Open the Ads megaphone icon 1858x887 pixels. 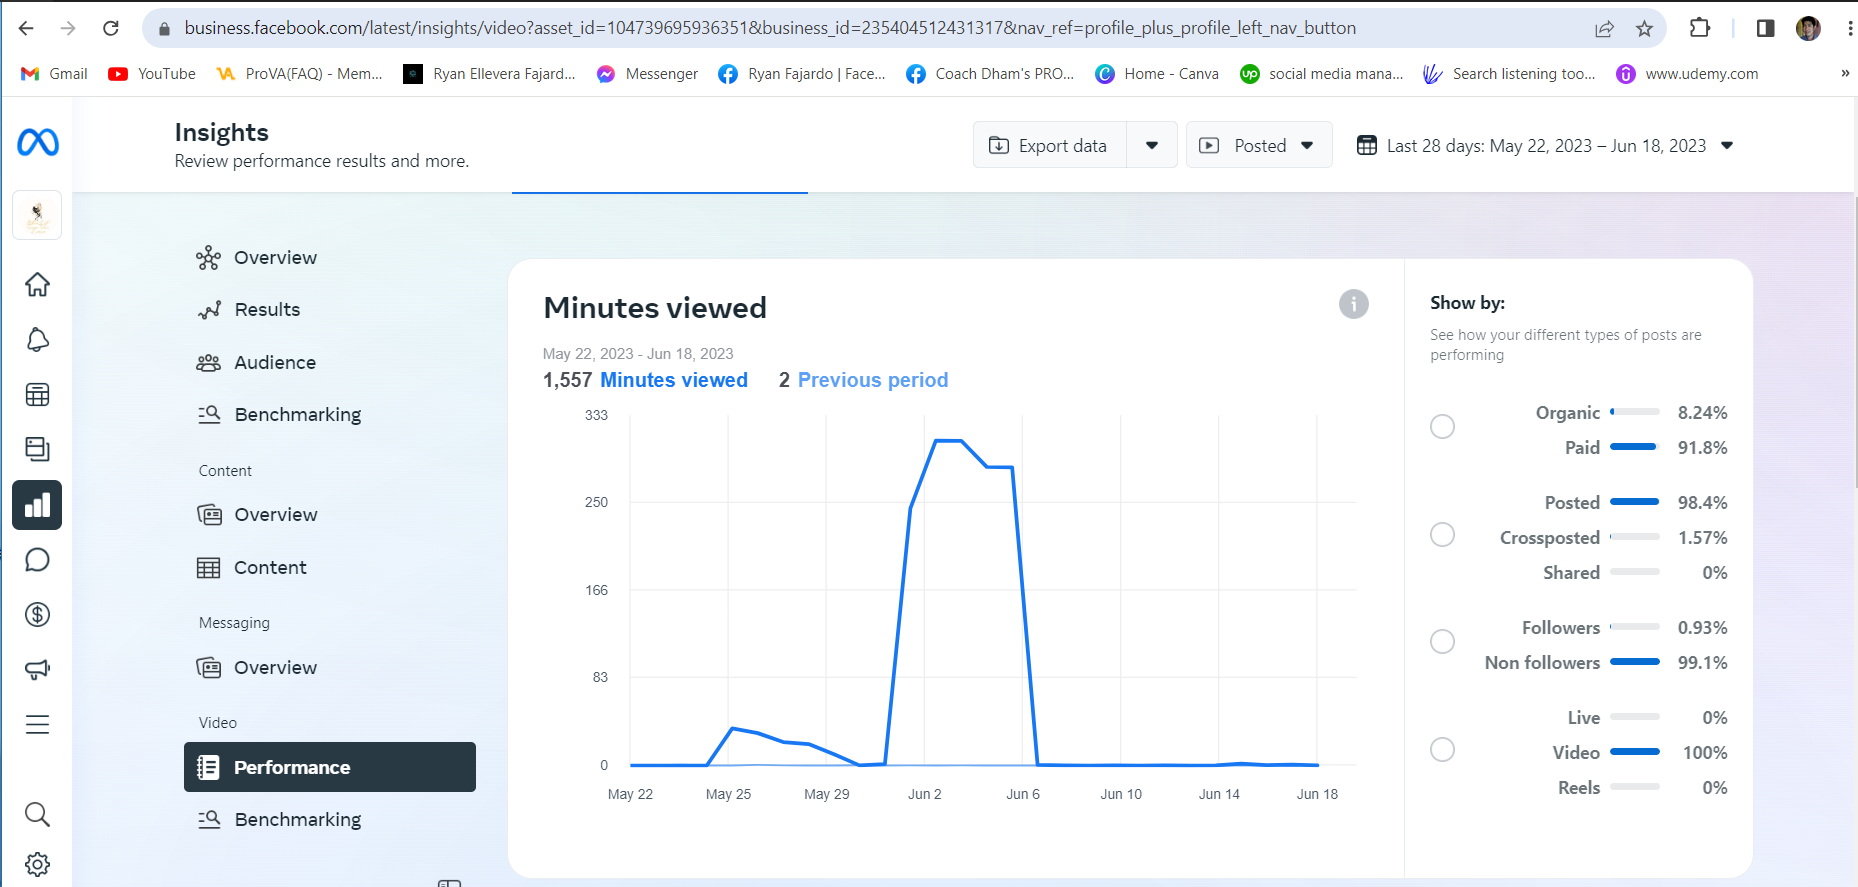(37, 669)
